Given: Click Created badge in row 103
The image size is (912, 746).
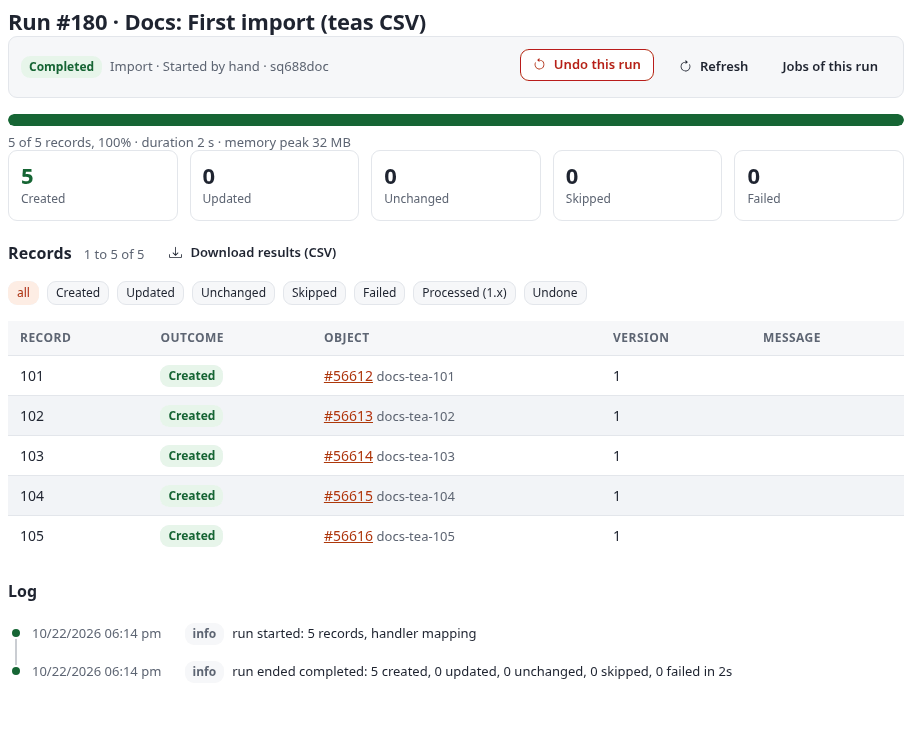Looking at the screenshot, I should 191,456.
